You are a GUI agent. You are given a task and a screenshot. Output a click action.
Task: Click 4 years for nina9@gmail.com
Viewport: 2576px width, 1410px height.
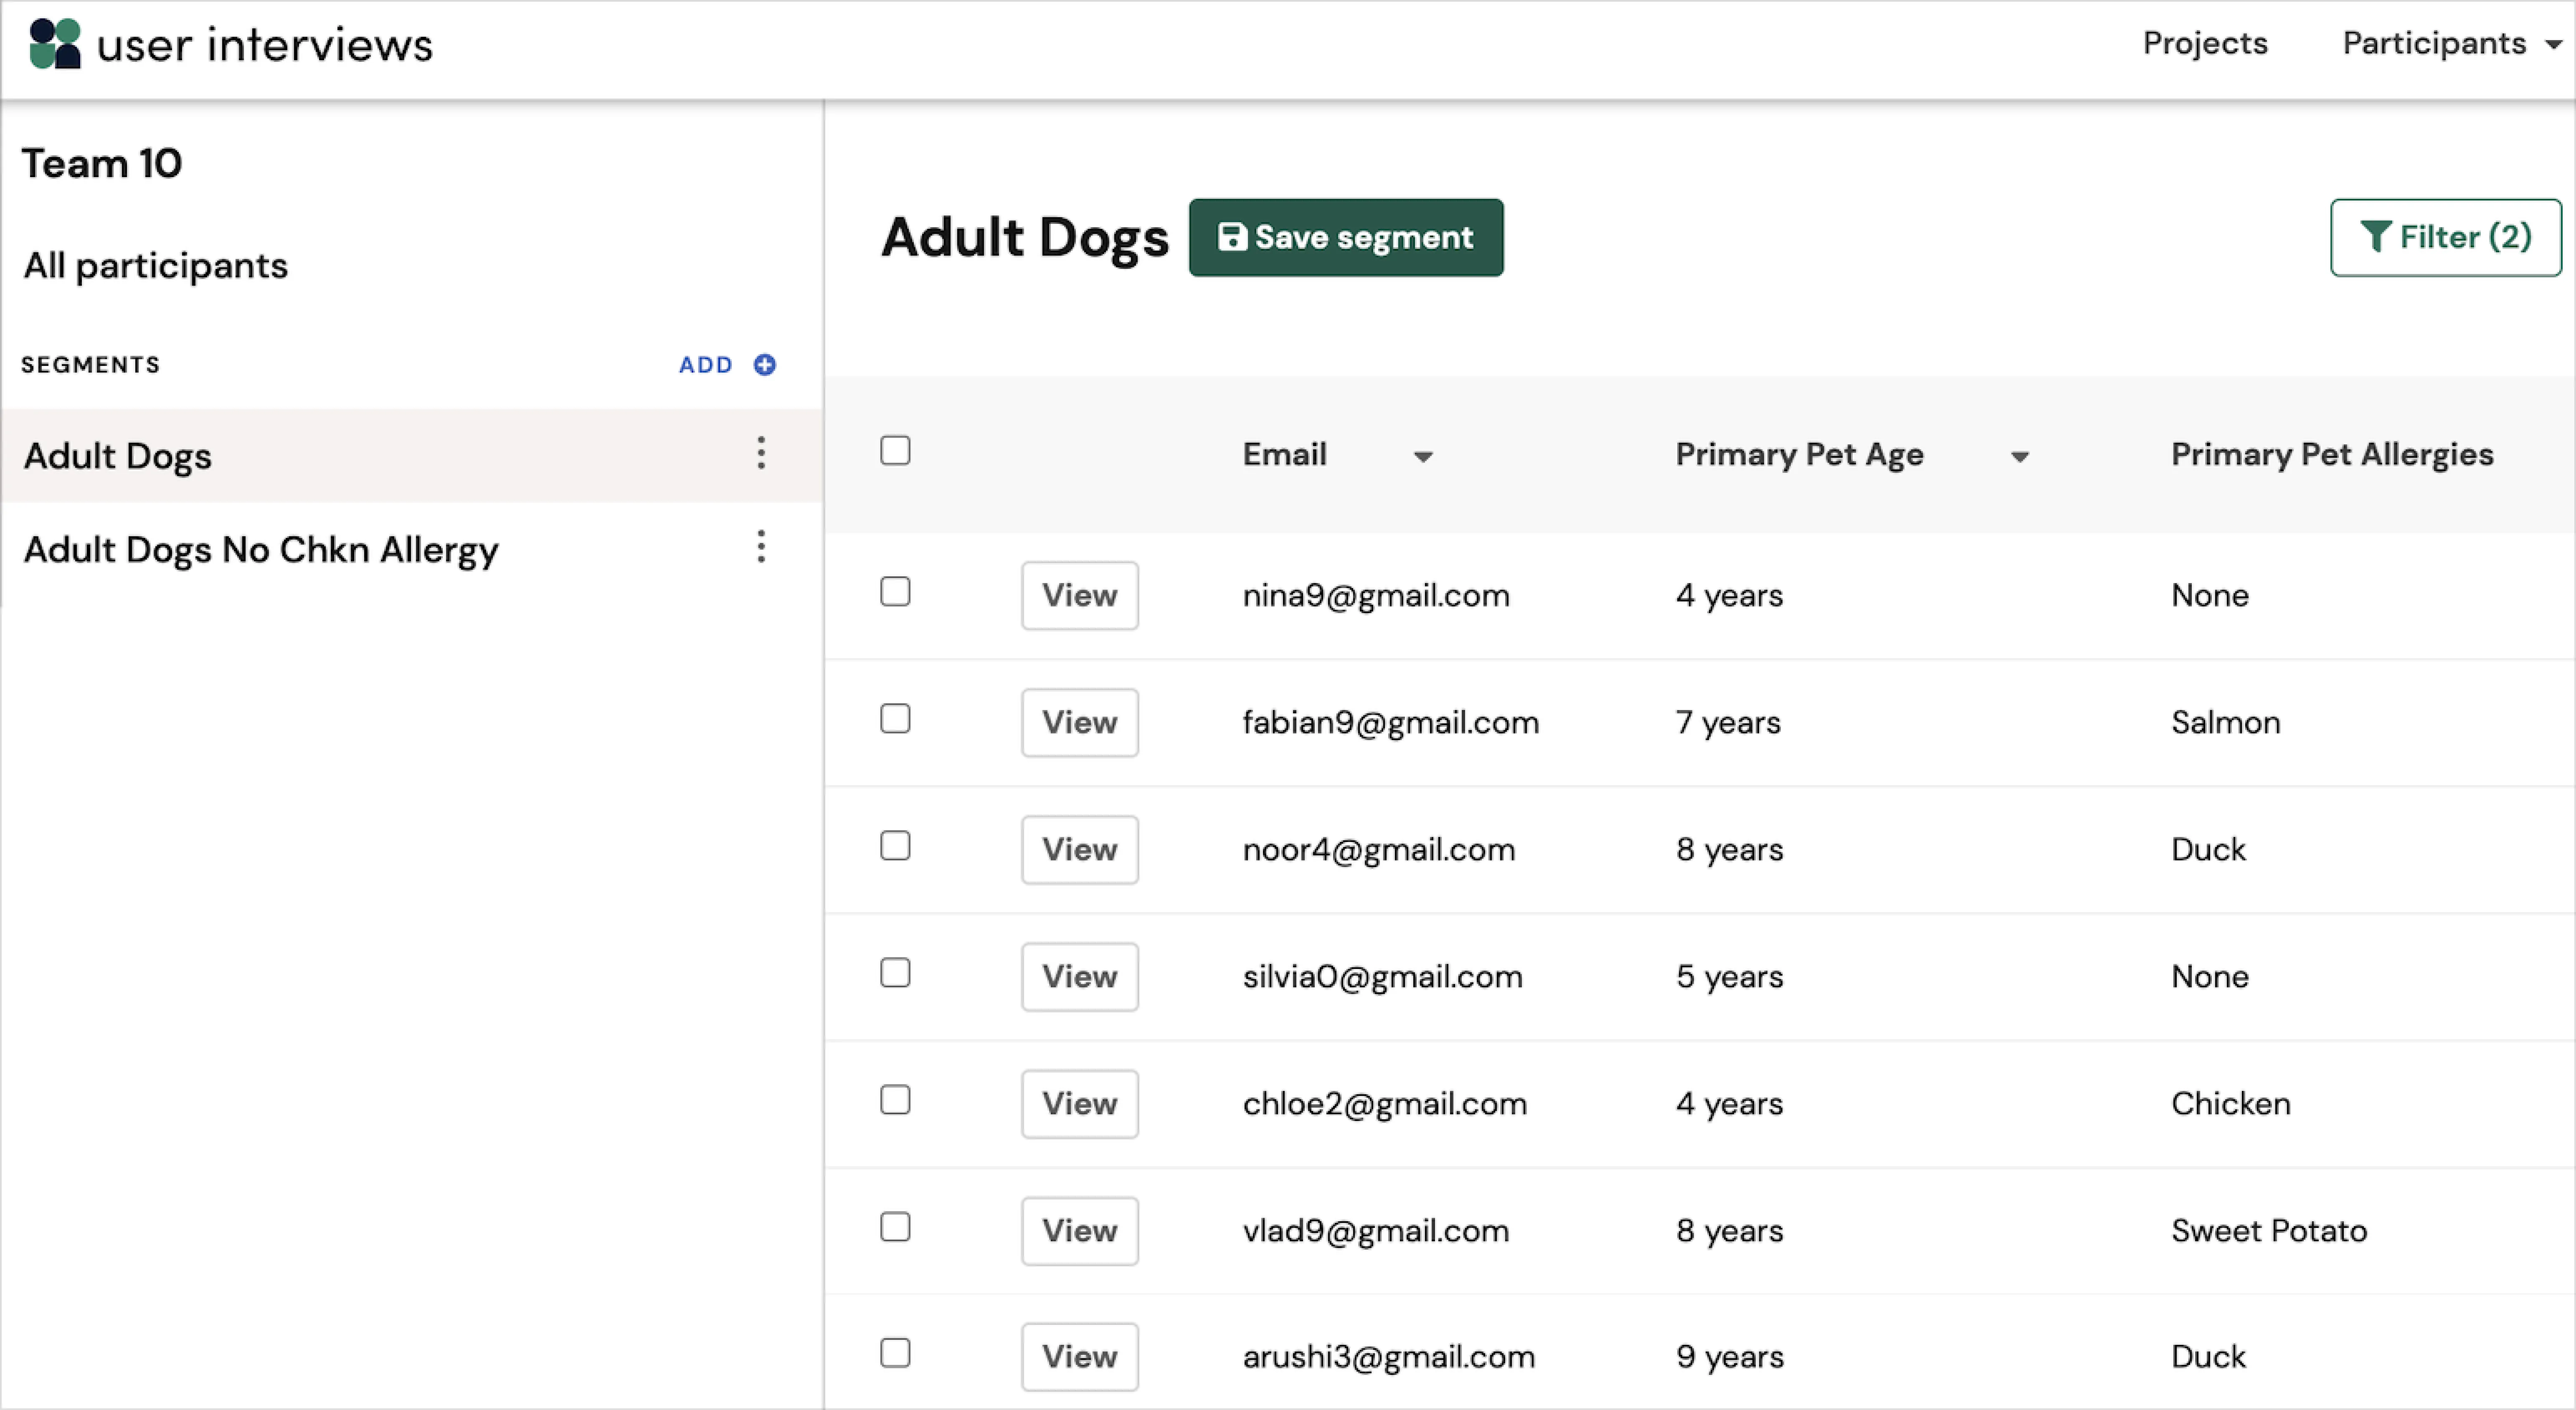click(x=1730, y=596)
